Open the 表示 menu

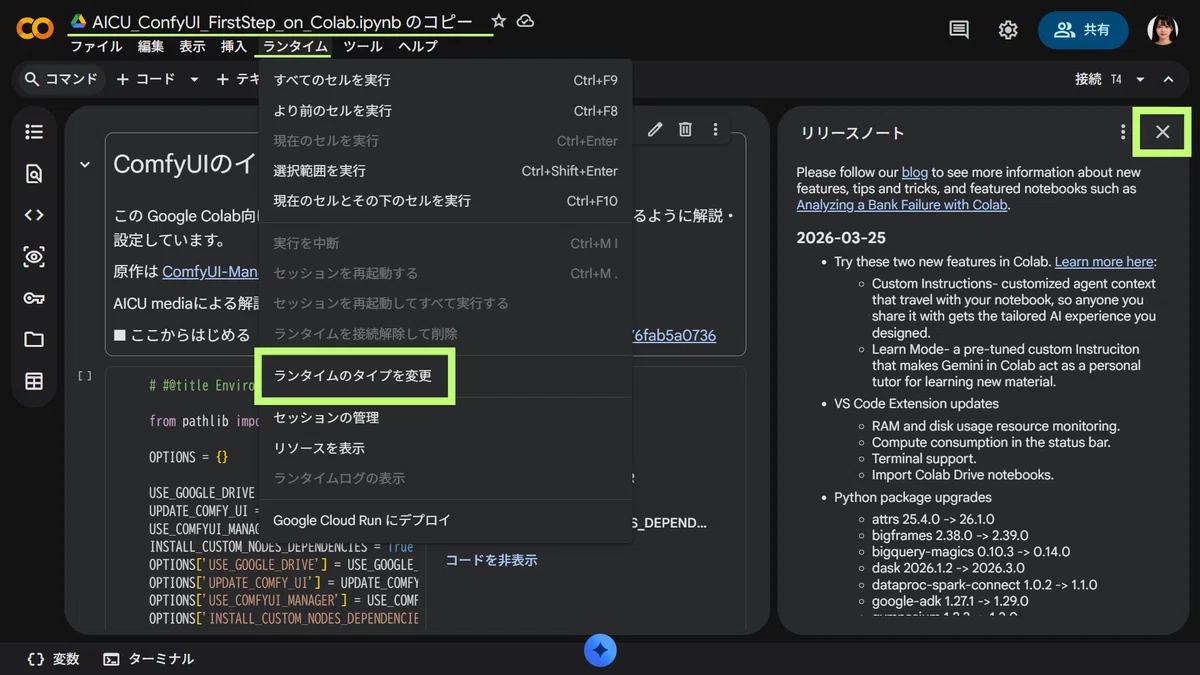pos(192,47)
